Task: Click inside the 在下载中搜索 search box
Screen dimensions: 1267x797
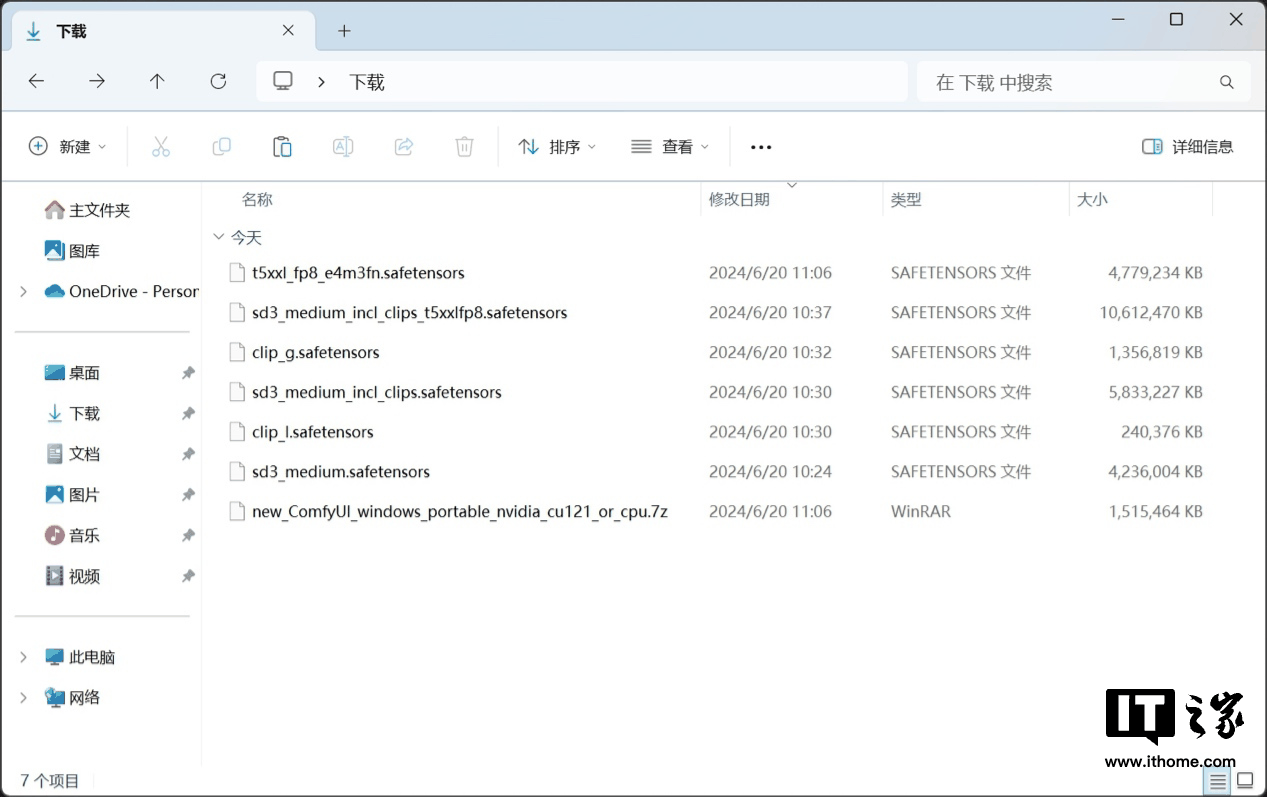Action: coord(1060,82)
